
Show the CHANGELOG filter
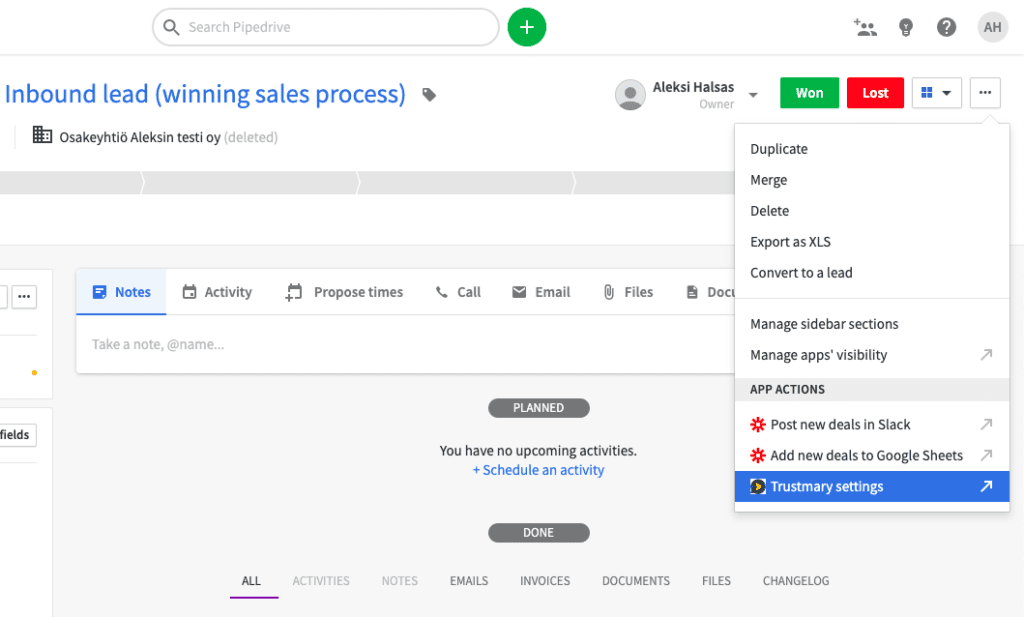796,581
